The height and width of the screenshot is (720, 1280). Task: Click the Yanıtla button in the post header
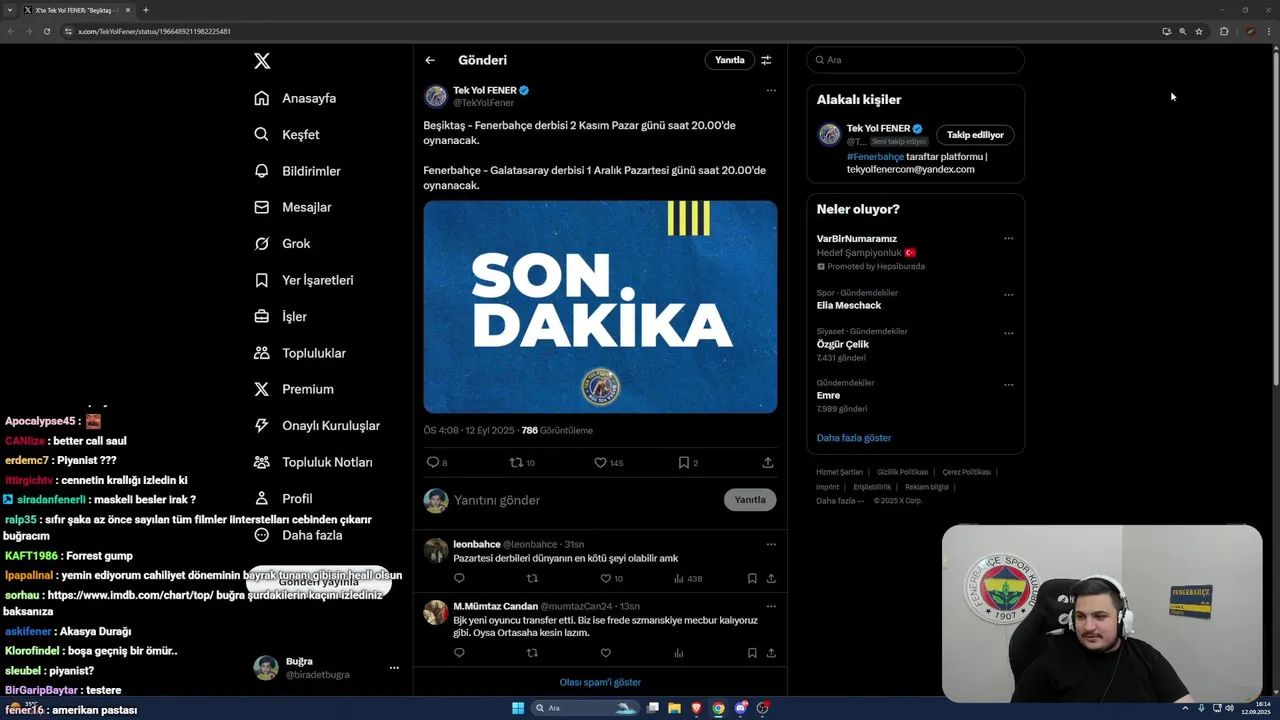pos(730,60)
